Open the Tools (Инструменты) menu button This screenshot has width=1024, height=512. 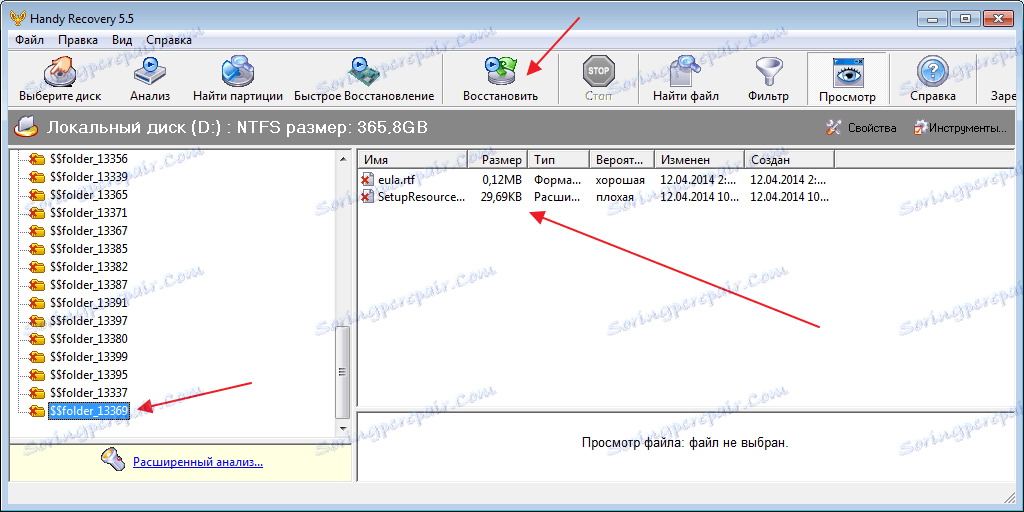959,127
